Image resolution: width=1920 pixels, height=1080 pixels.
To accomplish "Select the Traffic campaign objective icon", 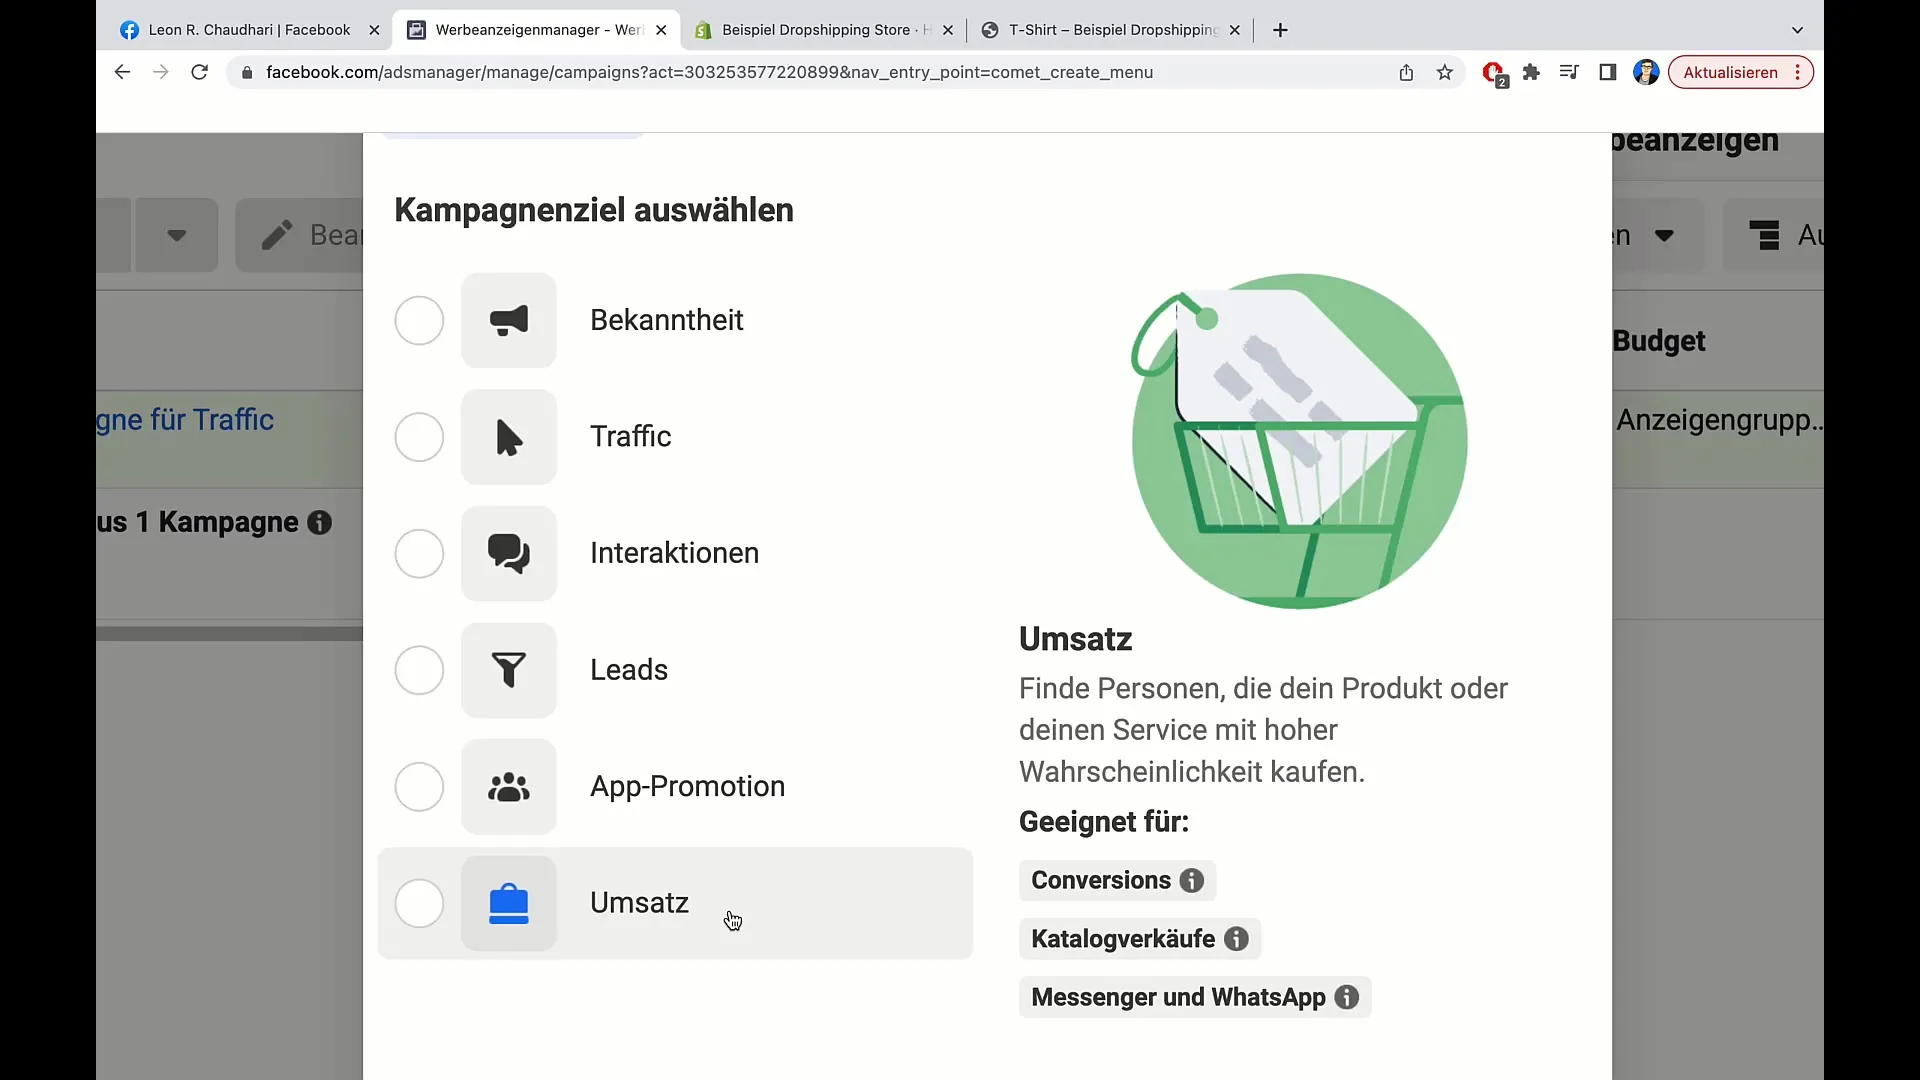I will (x=509, y=436).
